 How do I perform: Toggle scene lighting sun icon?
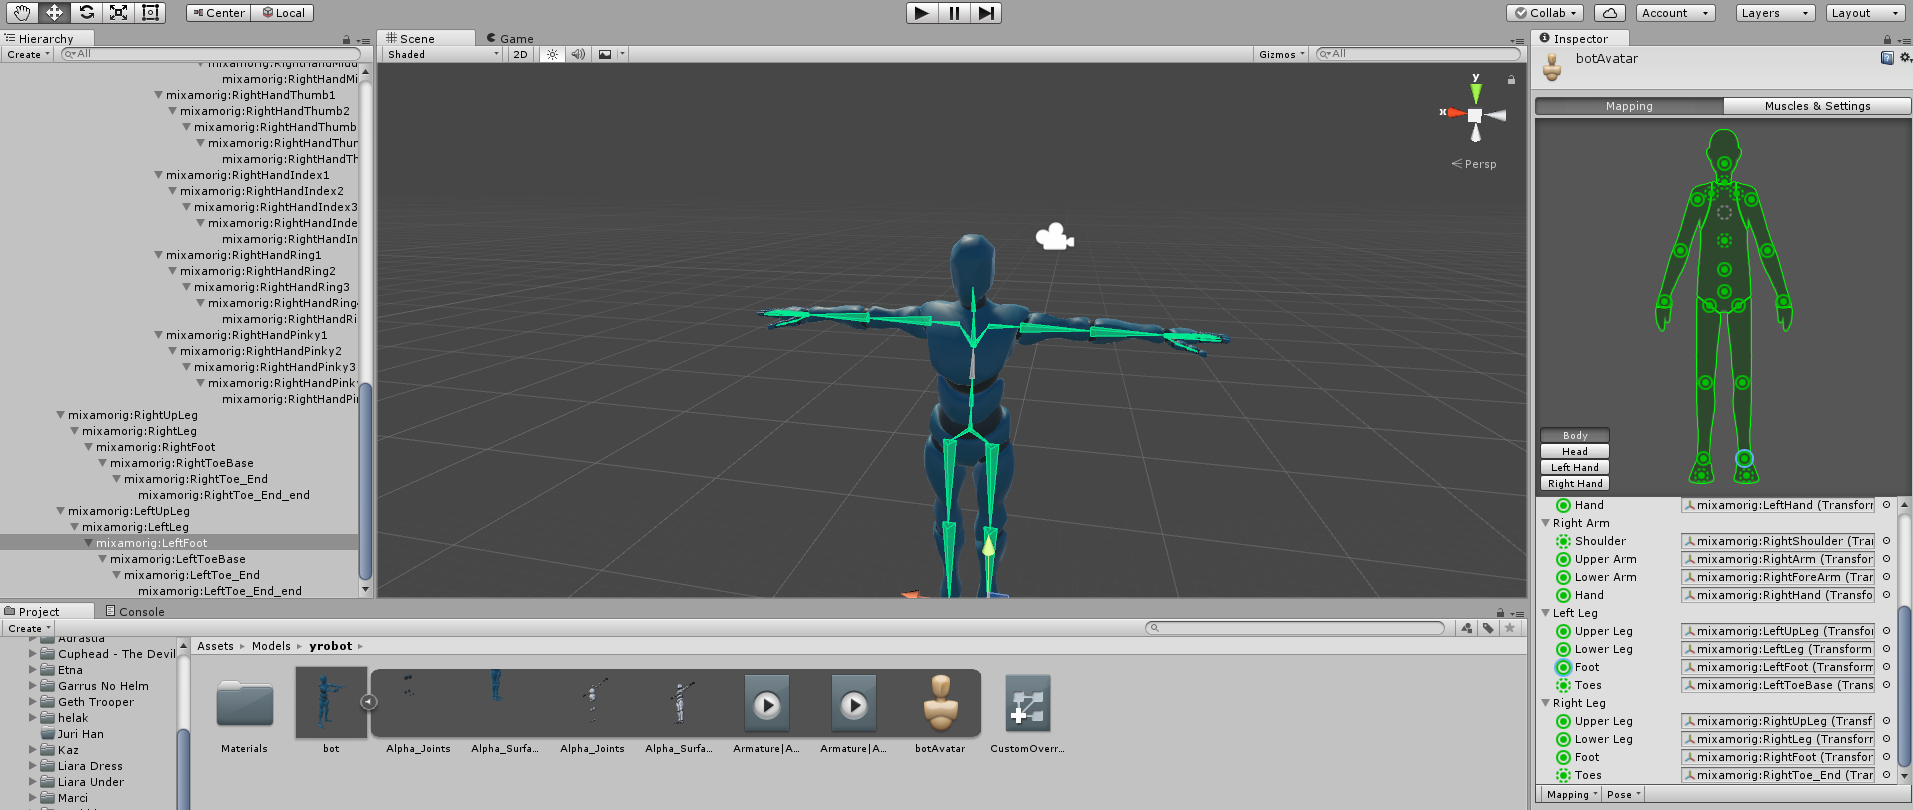[552, 54]
